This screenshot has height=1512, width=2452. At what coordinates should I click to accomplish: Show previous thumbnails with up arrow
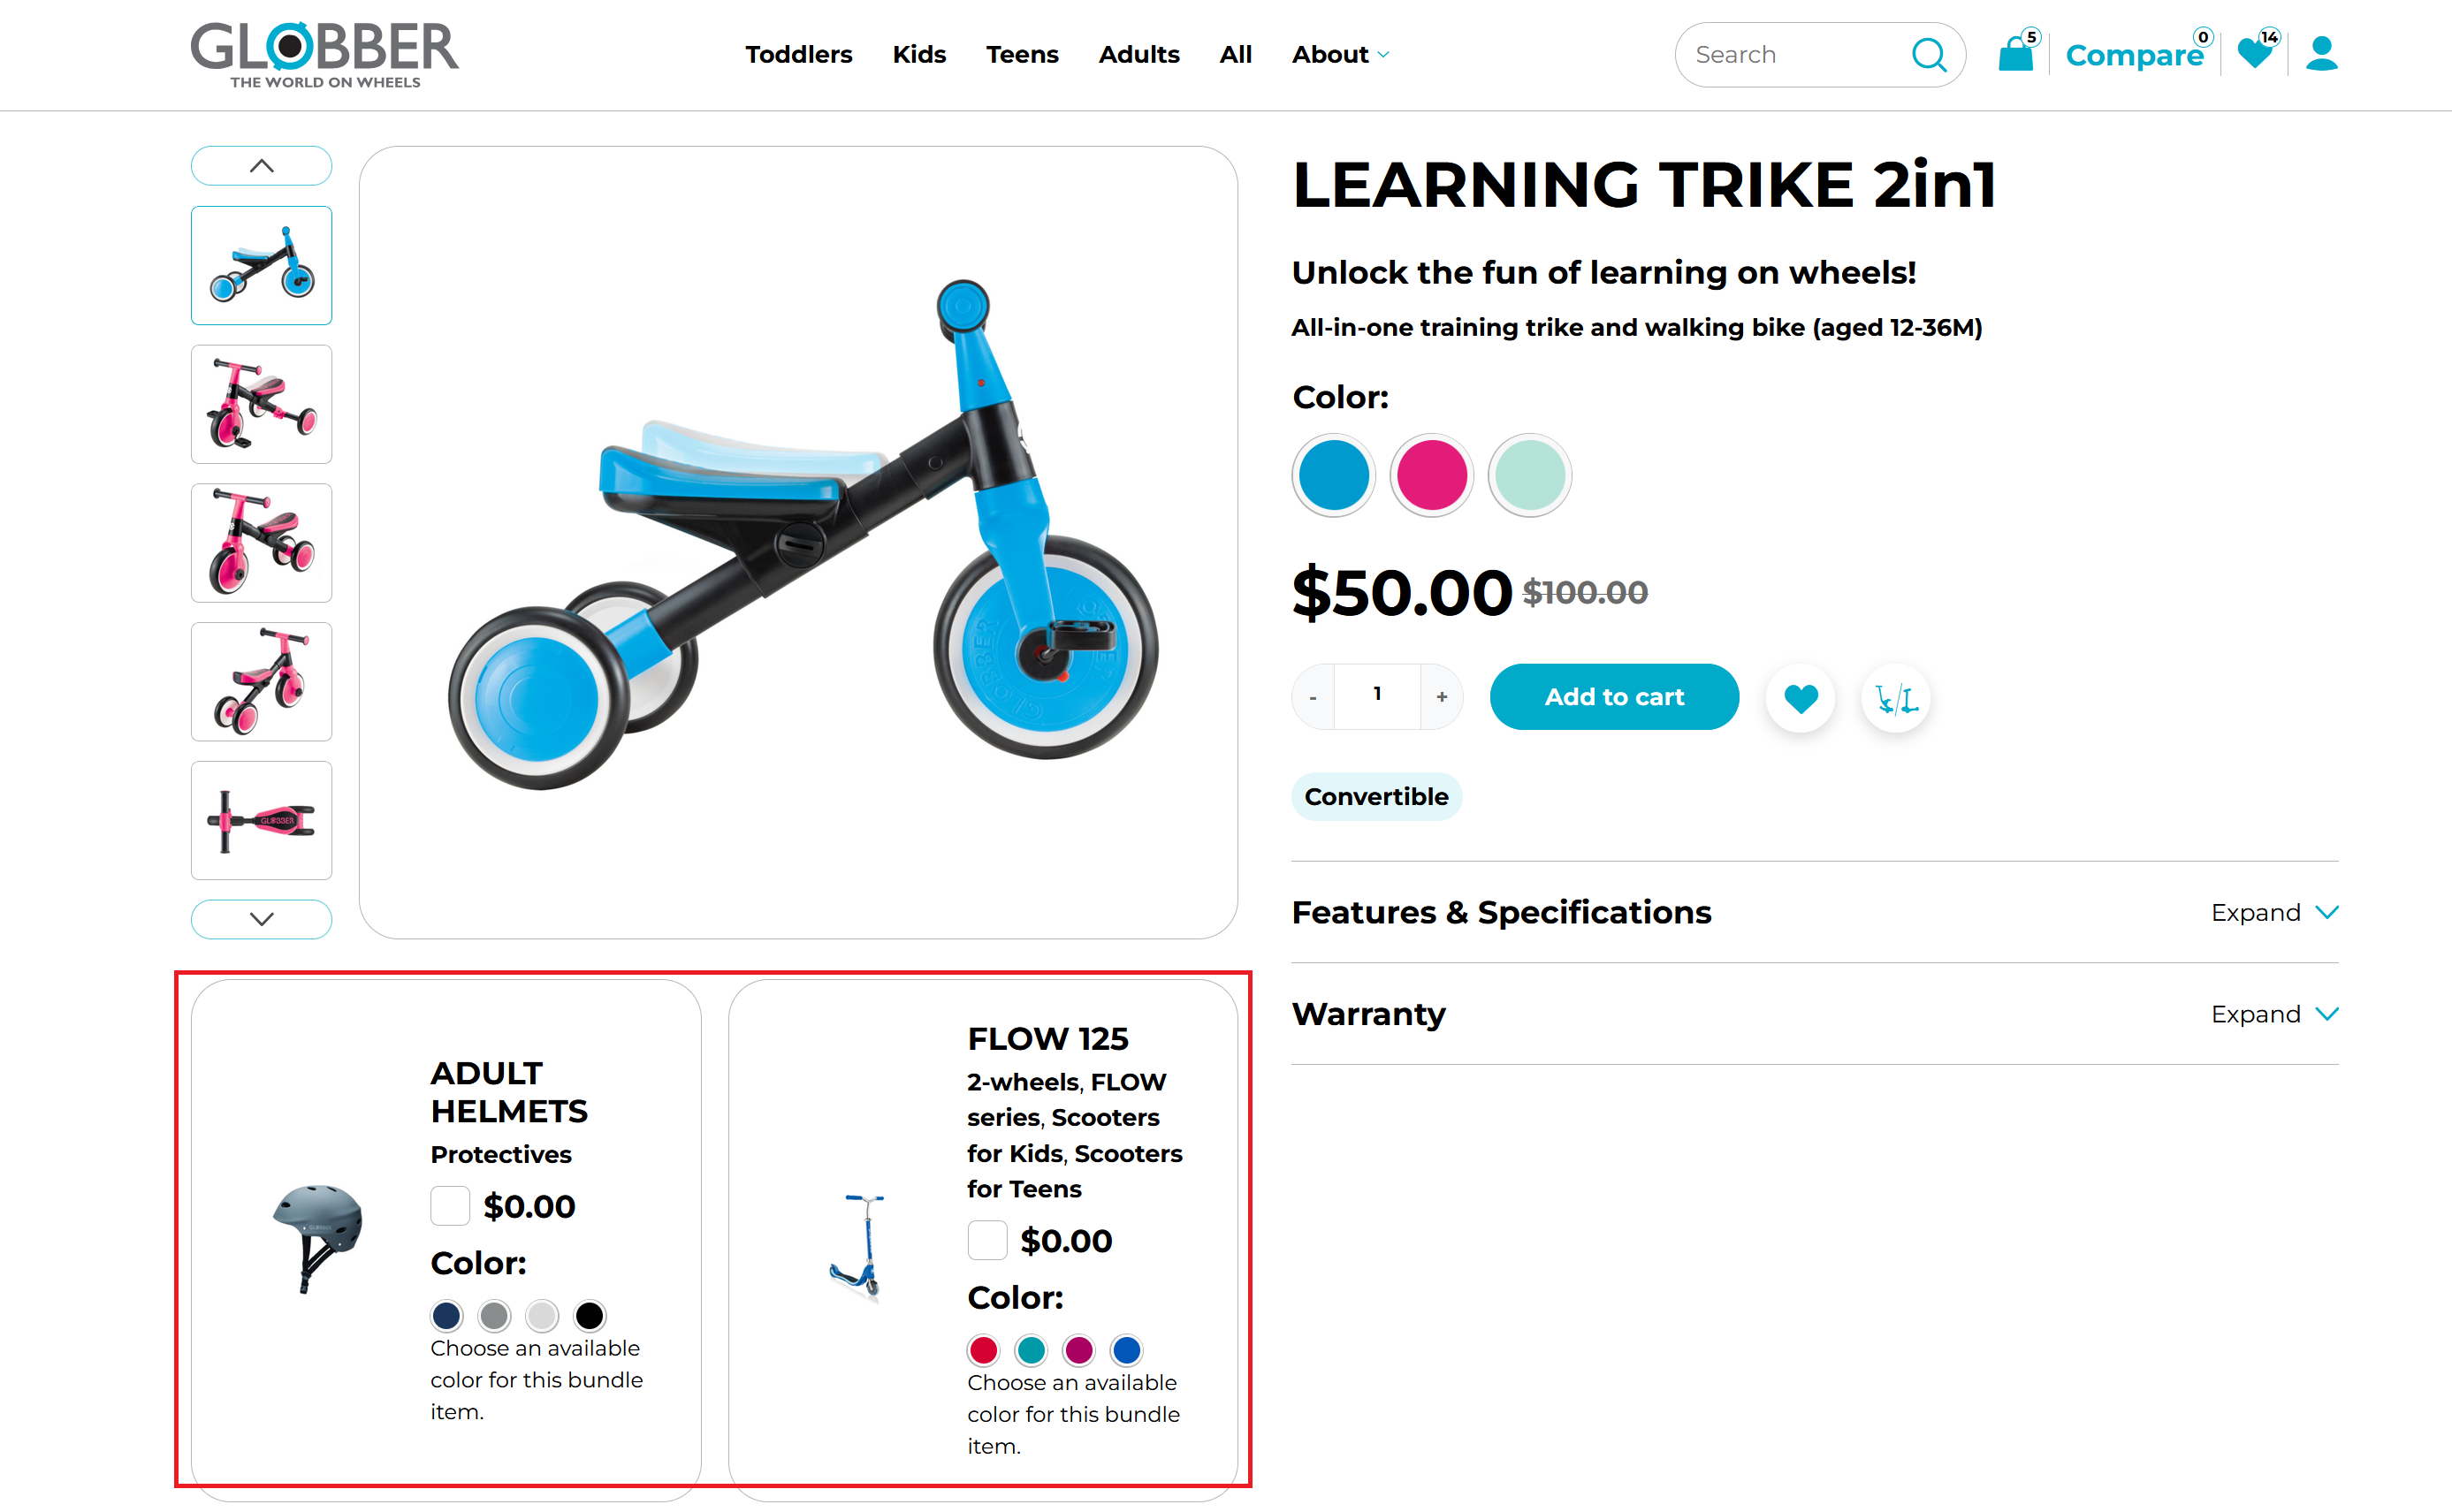coord(261,166)
